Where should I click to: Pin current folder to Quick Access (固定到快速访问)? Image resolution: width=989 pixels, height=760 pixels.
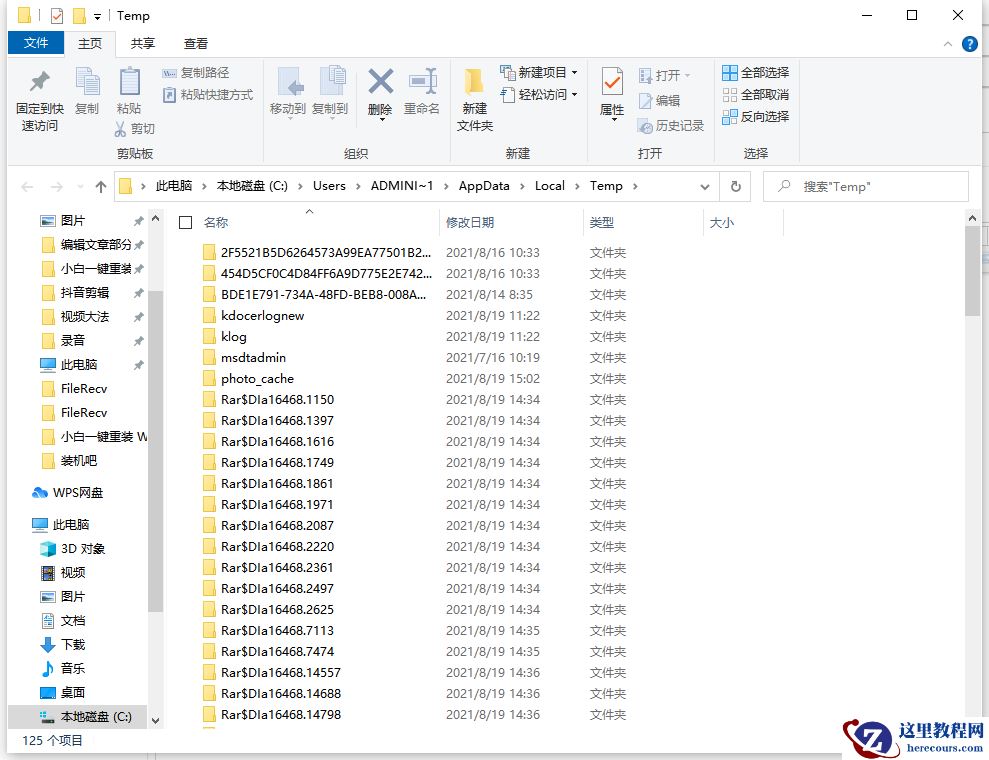[37, 97]
